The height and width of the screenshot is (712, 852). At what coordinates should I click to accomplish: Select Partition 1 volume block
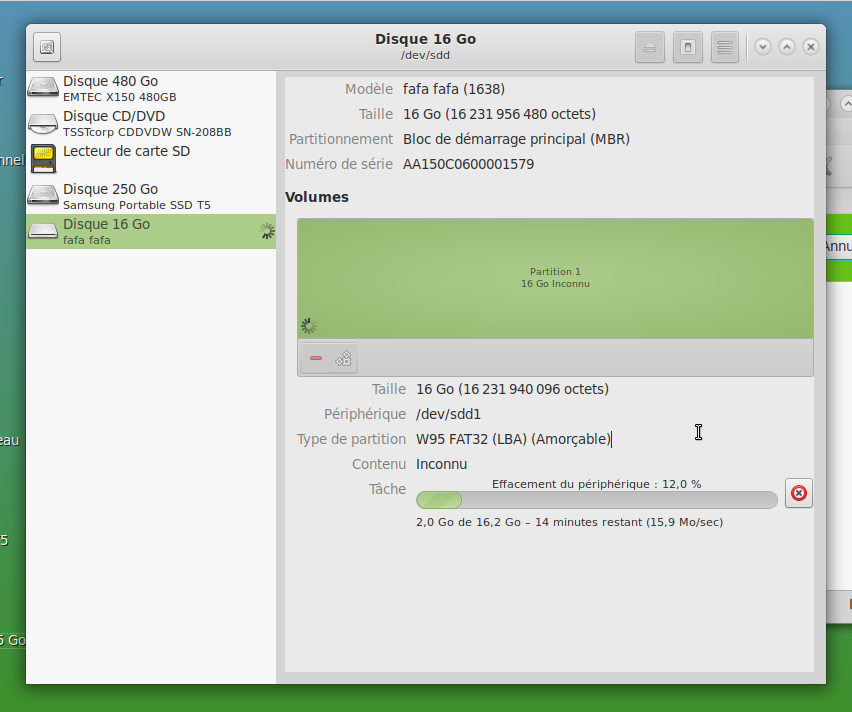[x=555, y=278]
